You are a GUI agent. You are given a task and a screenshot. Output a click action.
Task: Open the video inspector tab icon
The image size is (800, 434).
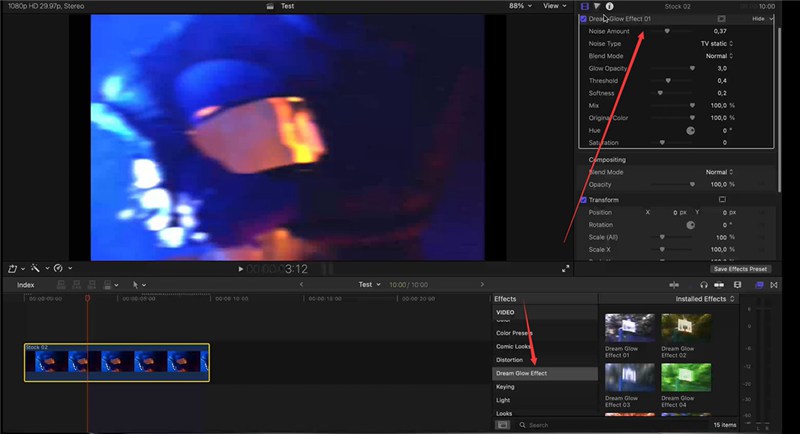click(585, 6)
